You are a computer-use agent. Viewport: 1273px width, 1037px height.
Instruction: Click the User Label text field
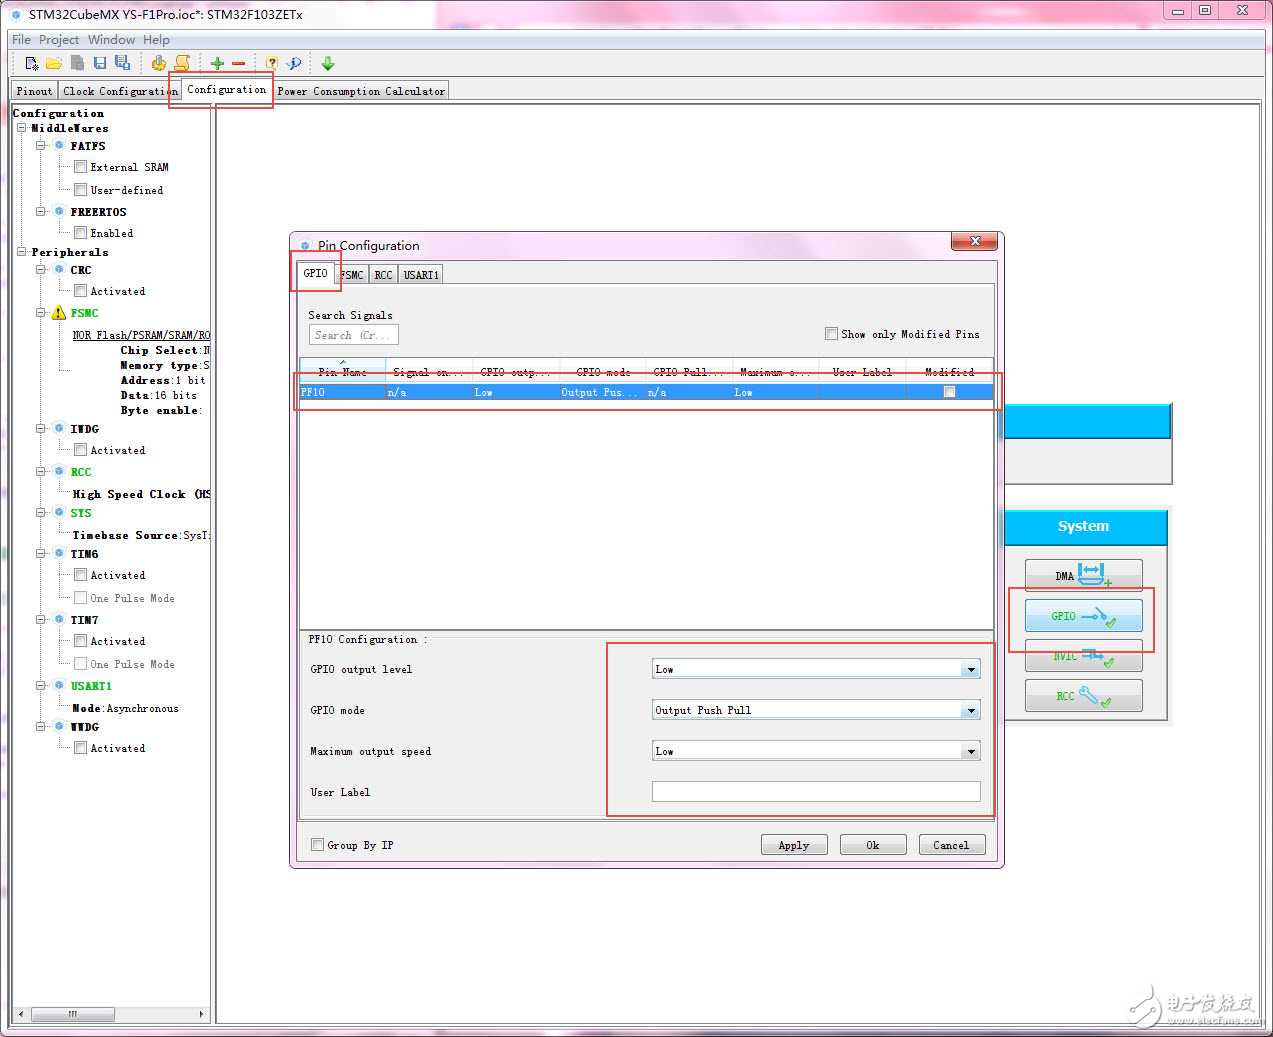click(816, 792)
